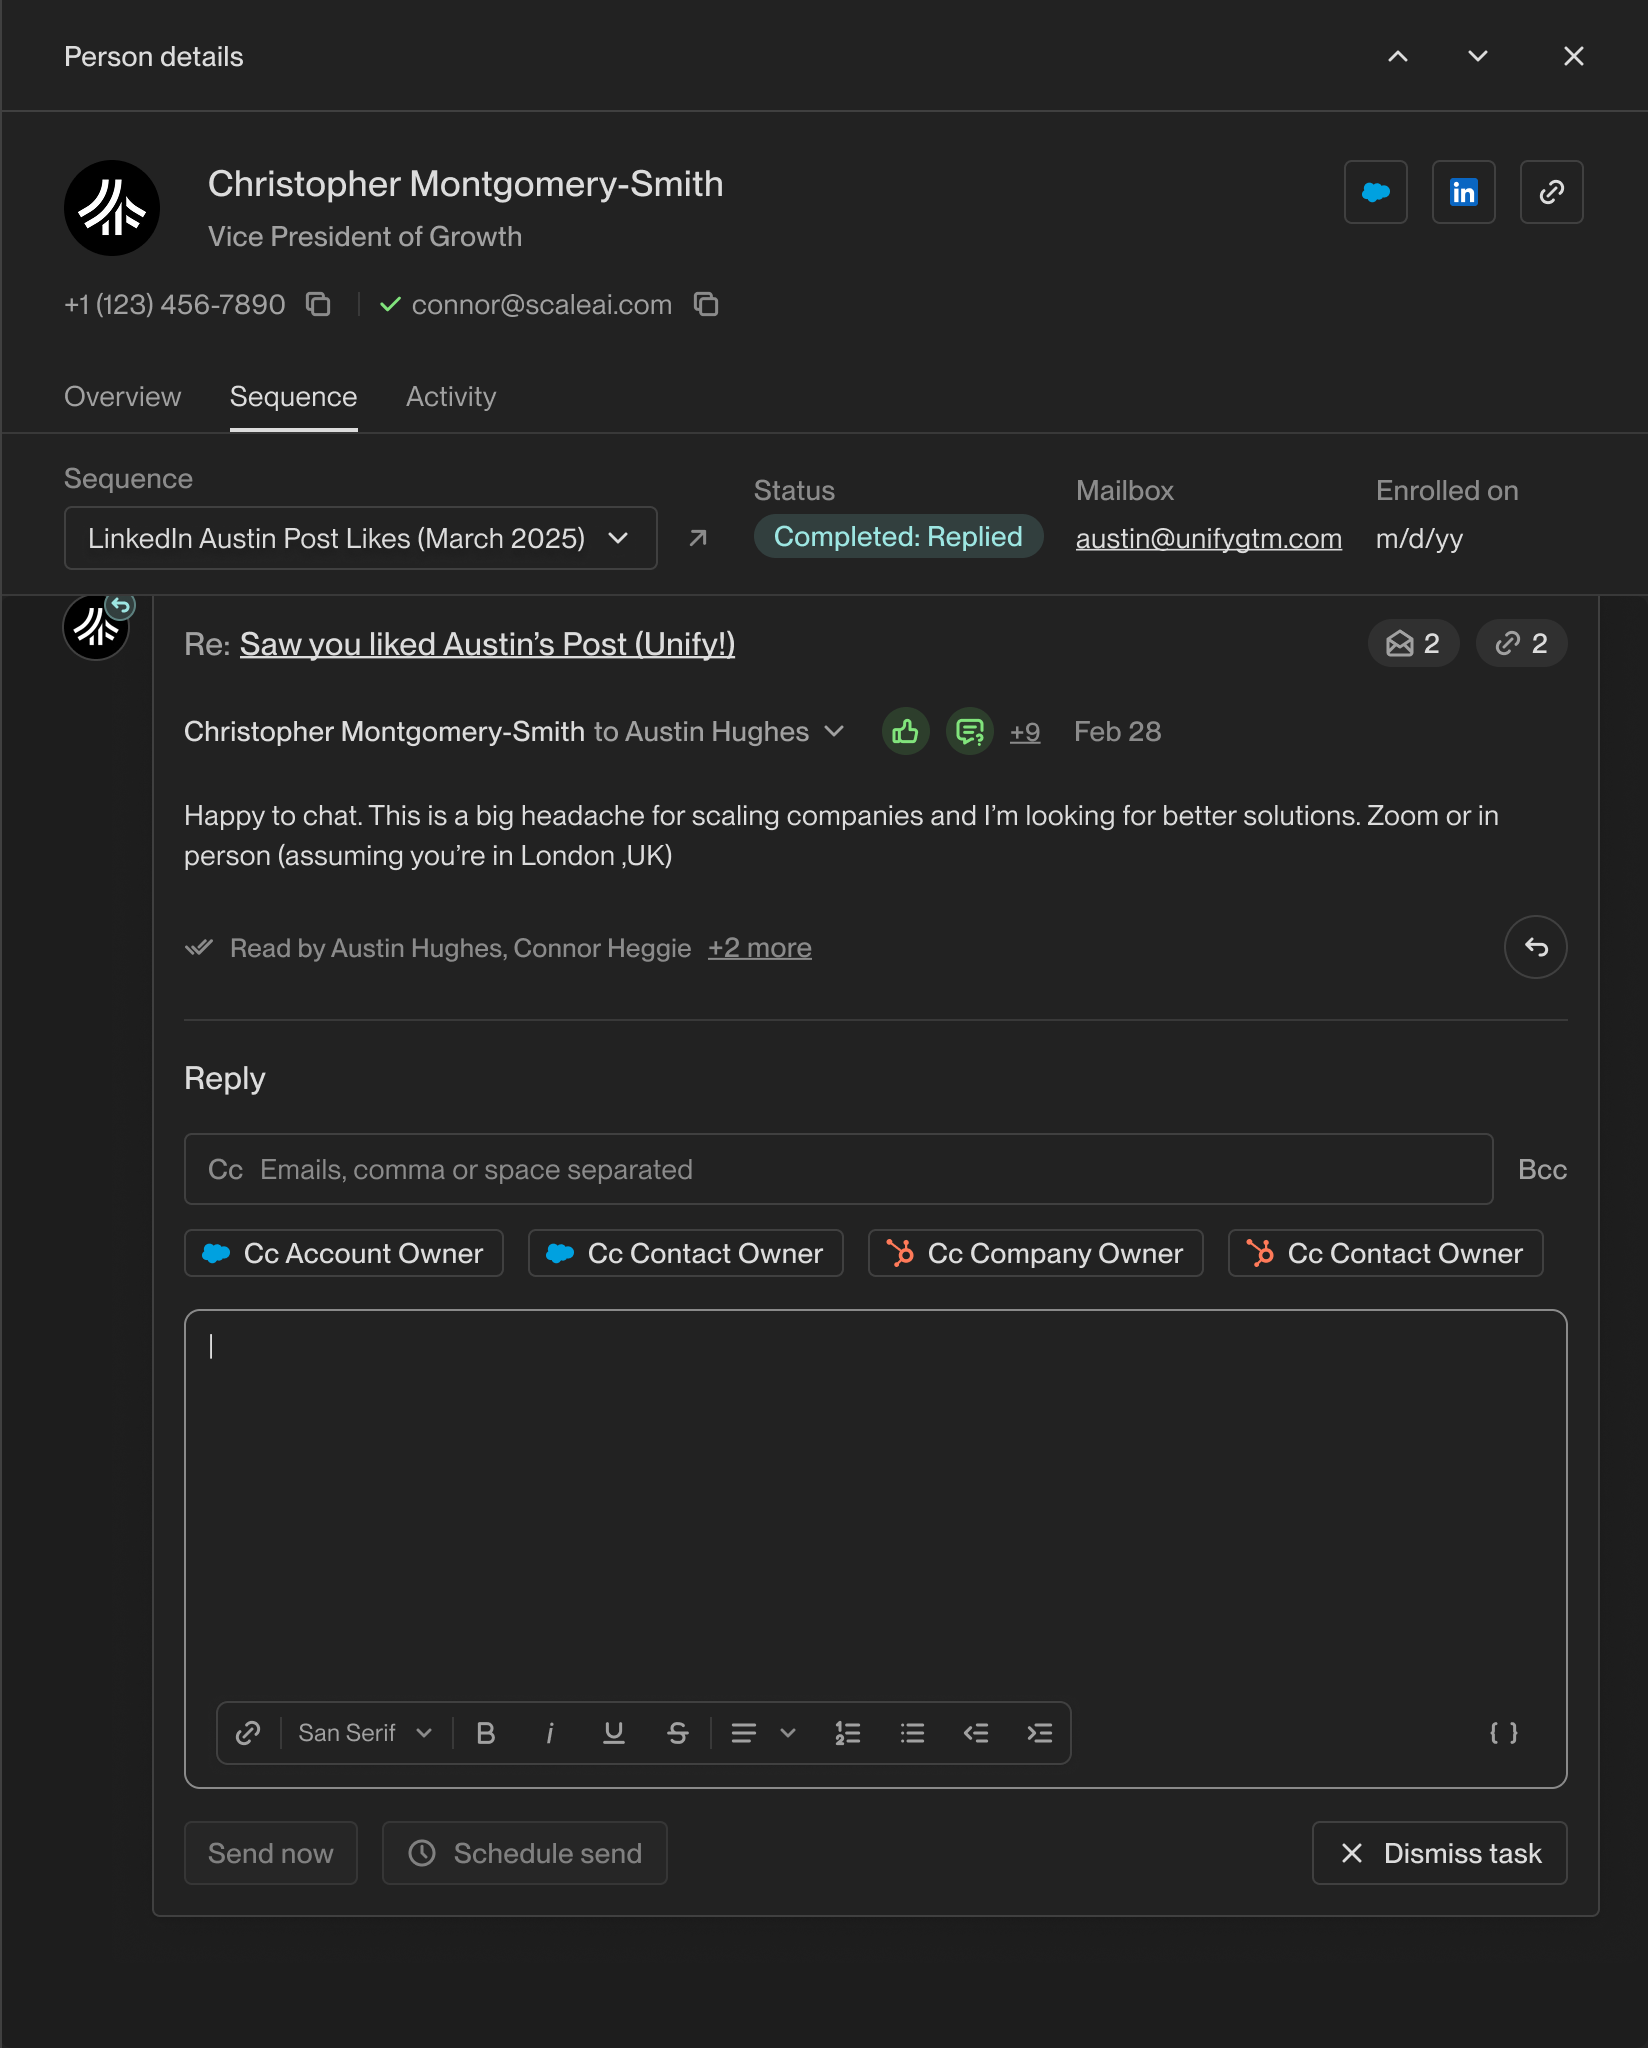Toggle bold formatting
1648x2048 pixels.
(x=486, y=1733)
